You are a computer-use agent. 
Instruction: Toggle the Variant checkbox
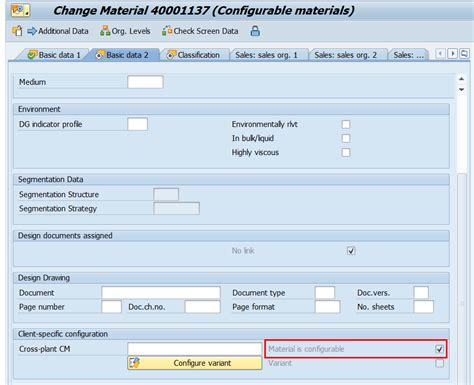[439, 363]
